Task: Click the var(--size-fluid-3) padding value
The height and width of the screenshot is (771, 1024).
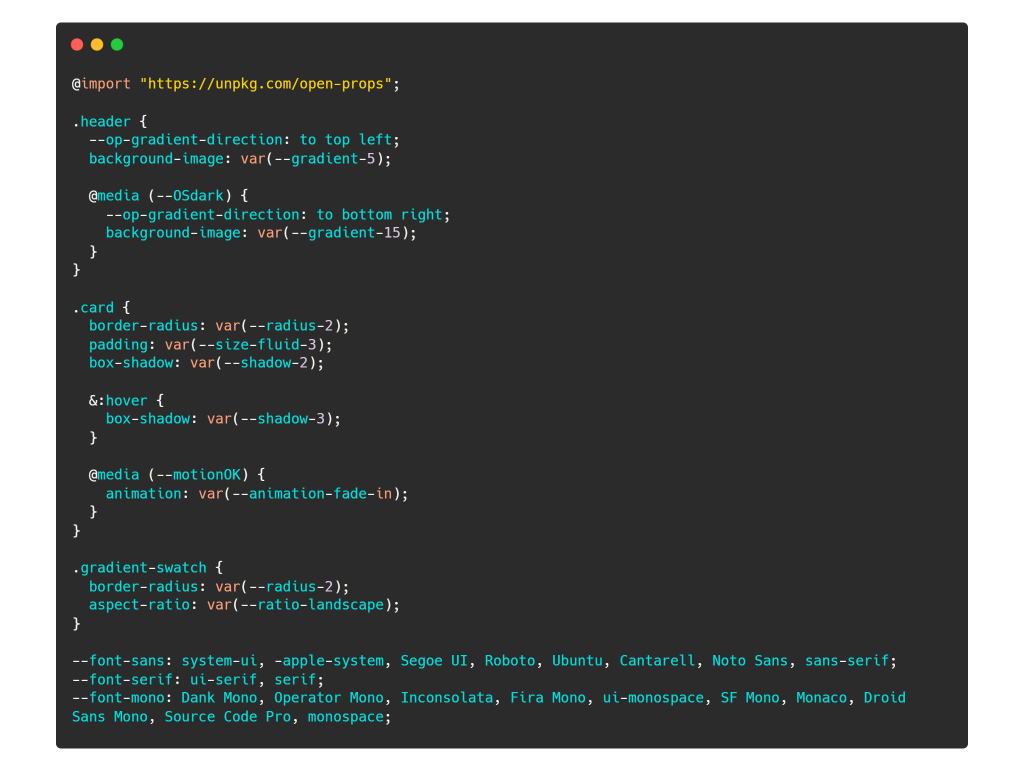Action: (248, 345)
